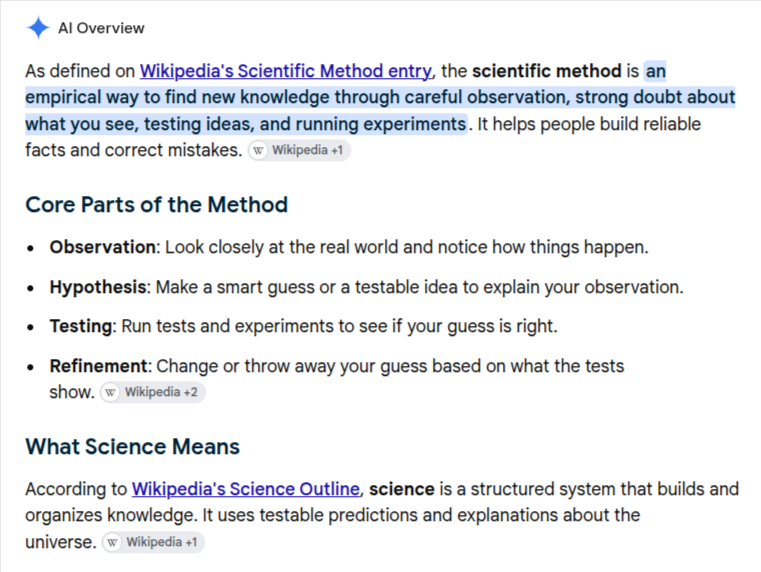Click the 'AI Overview' label text
The image size is (761, 572).
[101, 28]
